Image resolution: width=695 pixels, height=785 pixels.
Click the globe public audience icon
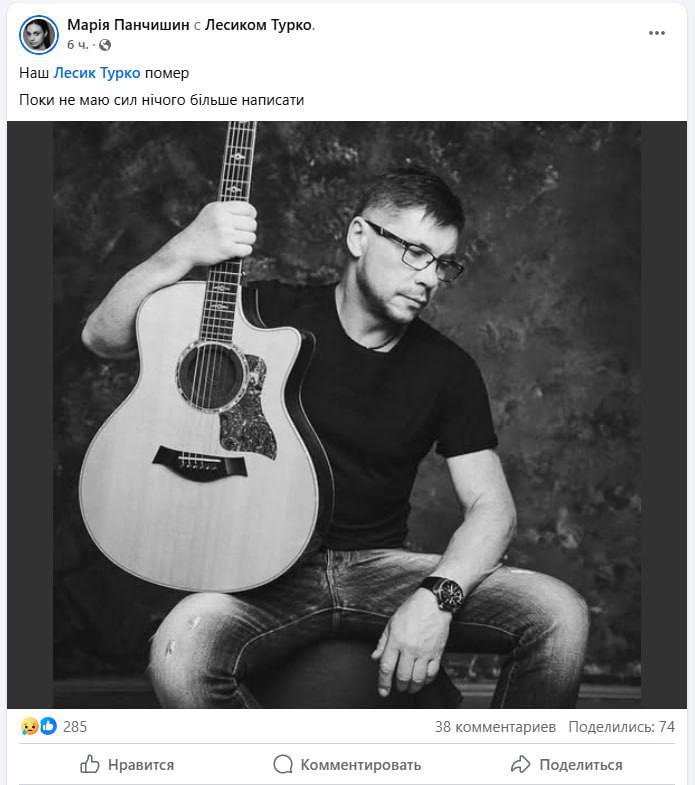(105, 45)
